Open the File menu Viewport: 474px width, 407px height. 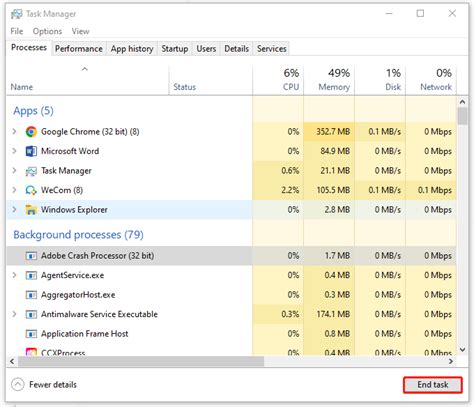17,31
